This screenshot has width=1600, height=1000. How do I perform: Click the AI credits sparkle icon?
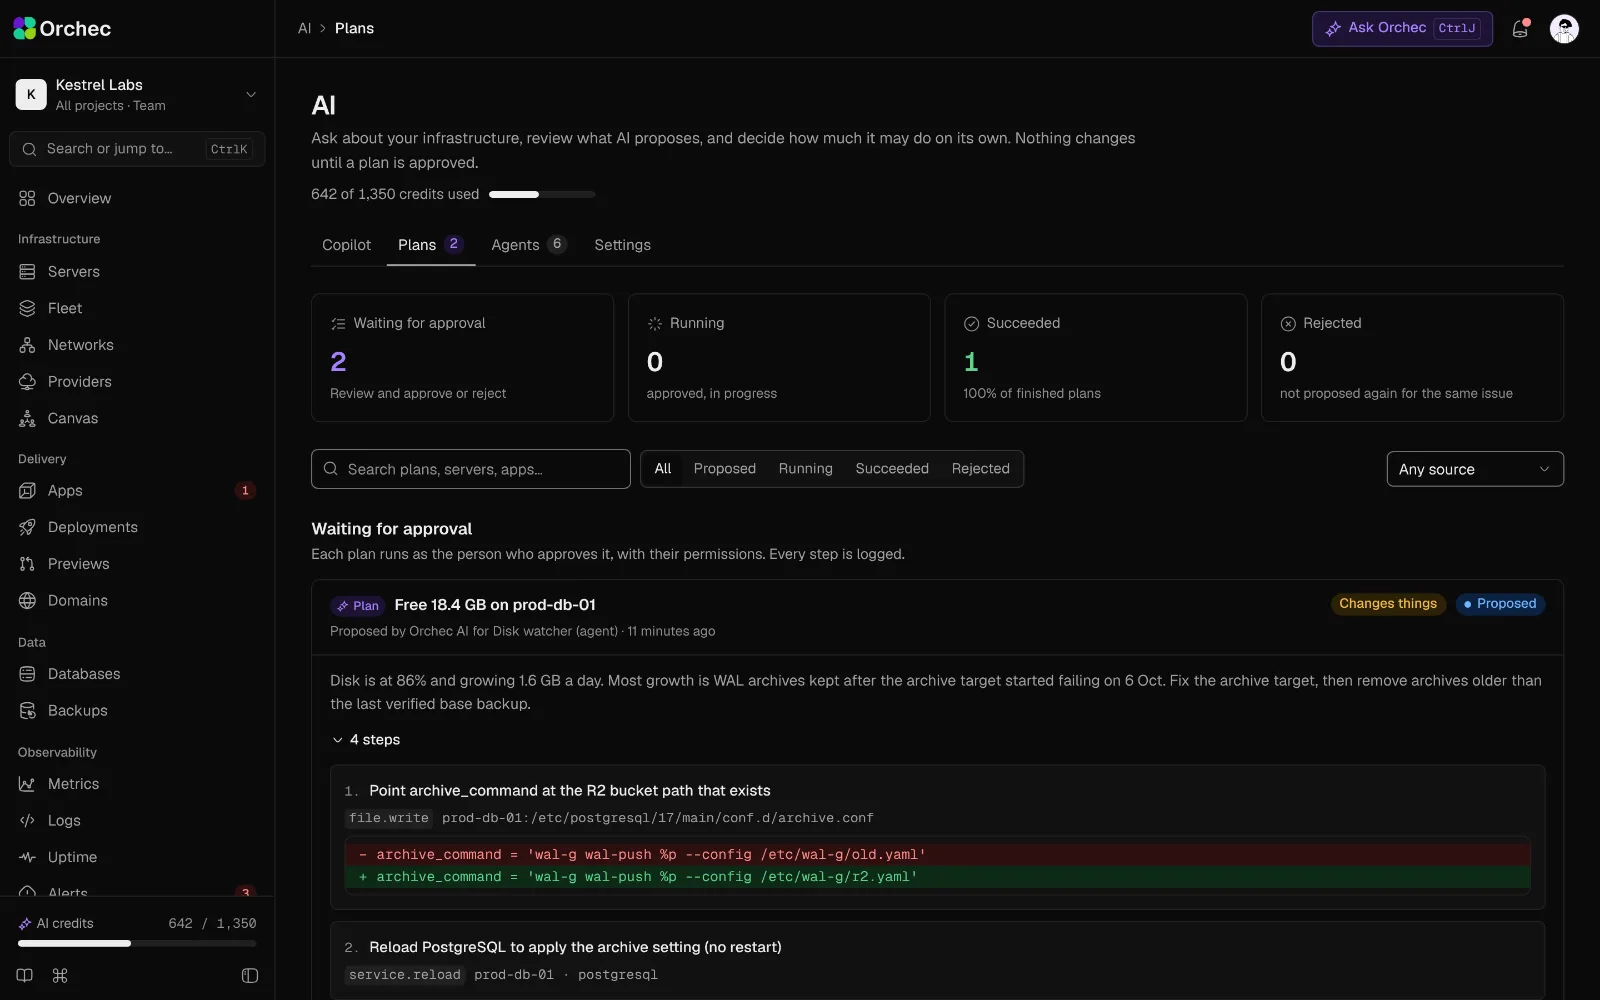[25, 924]
